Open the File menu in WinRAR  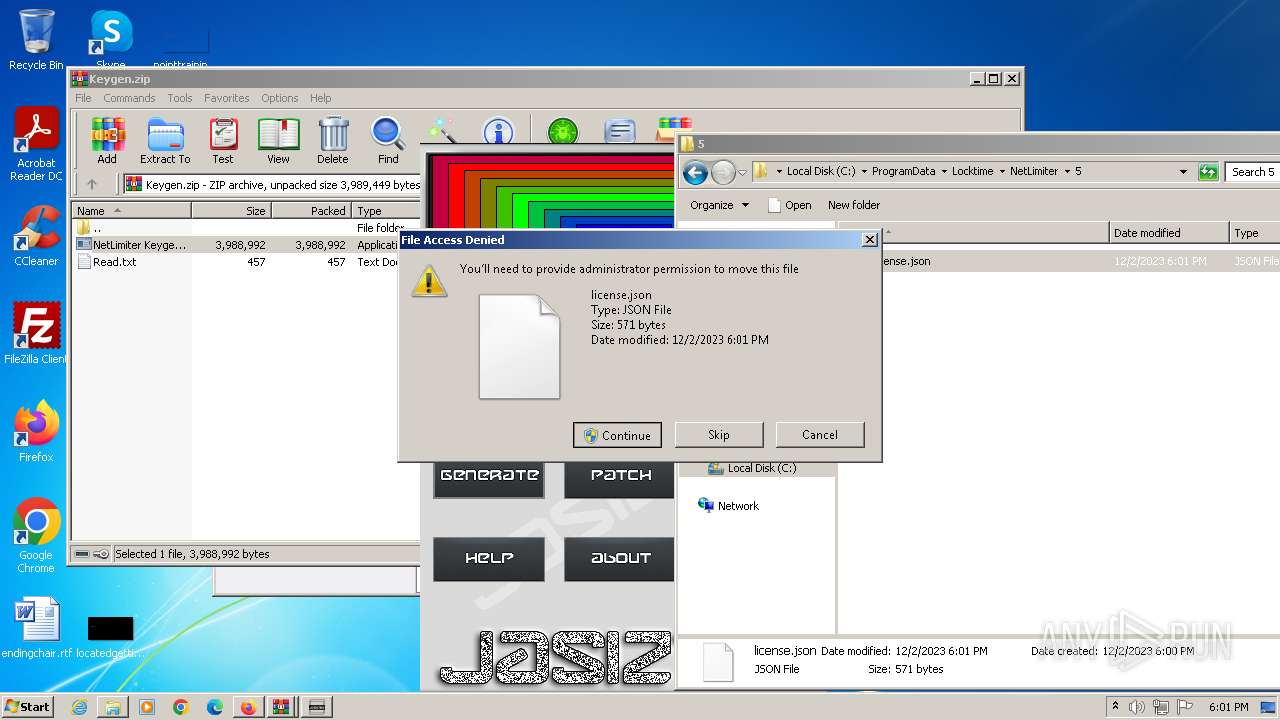83,98
